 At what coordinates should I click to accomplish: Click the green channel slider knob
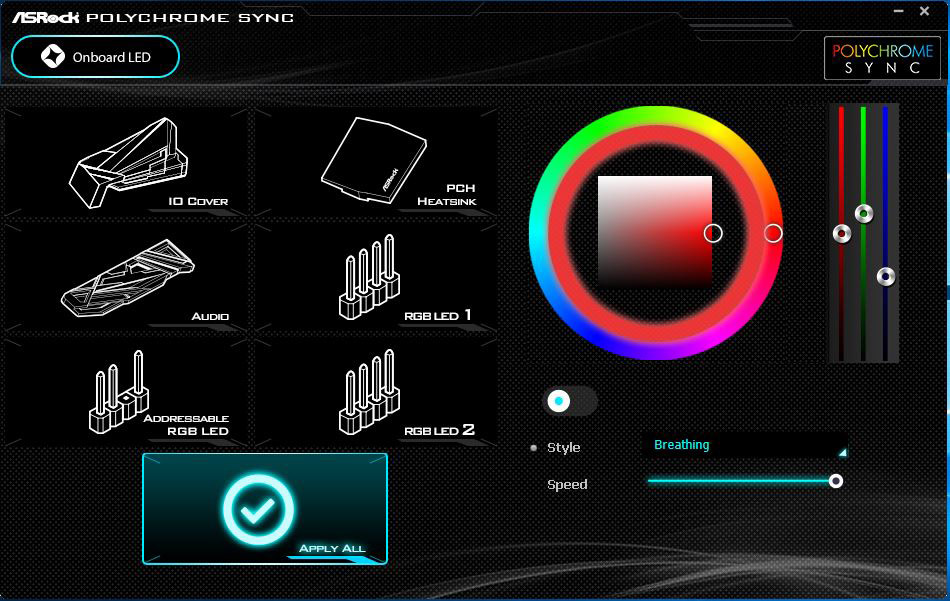[x=863, y=213]
